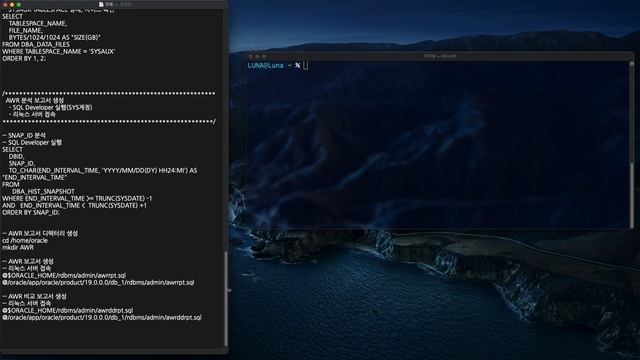Screen dimensions: 640x360
Task: Click the AND END_INTERVAL_TIME < TRUNC(SYSDATE) +1 line
Action: point(74,205)
